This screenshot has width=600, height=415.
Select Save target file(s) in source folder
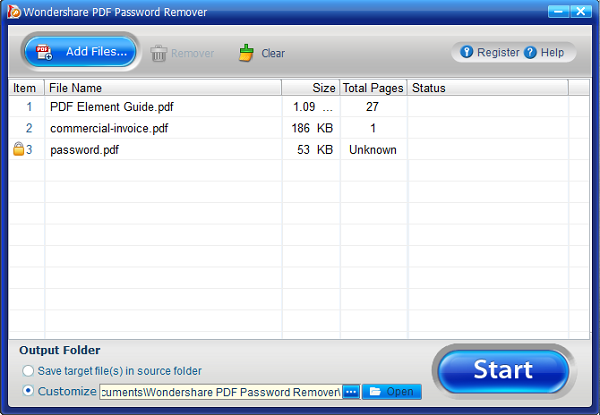click(x=27, y=371)
